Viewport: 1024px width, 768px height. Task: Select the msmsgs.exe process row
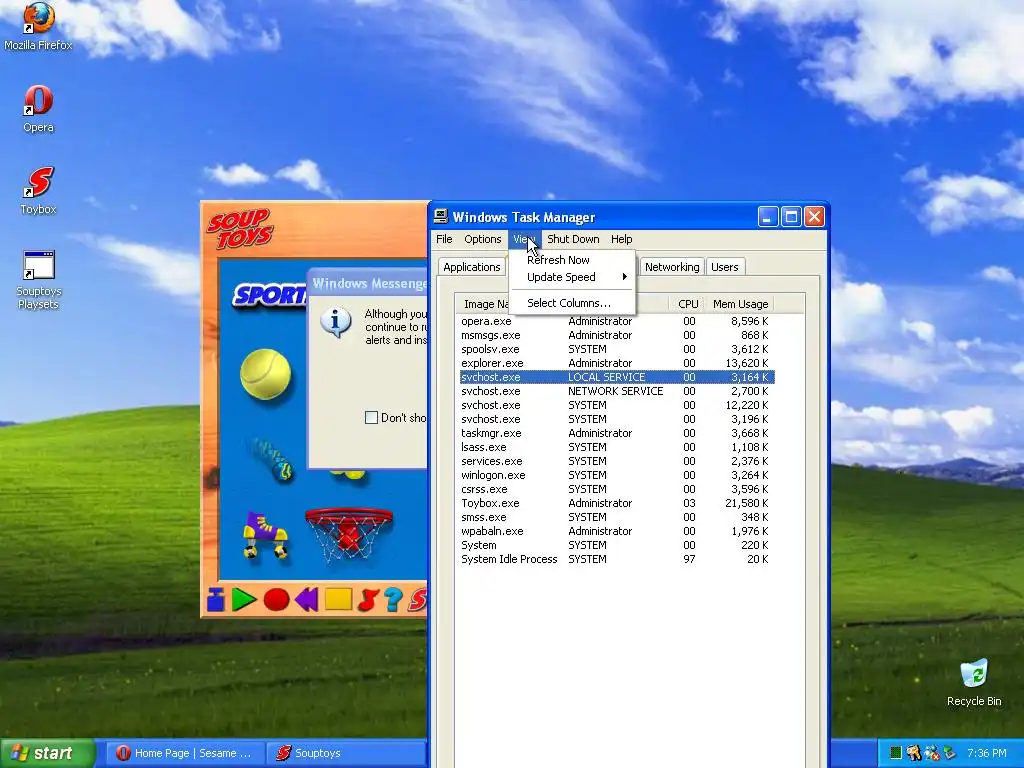pyautogui.click(x=616, y=335)
